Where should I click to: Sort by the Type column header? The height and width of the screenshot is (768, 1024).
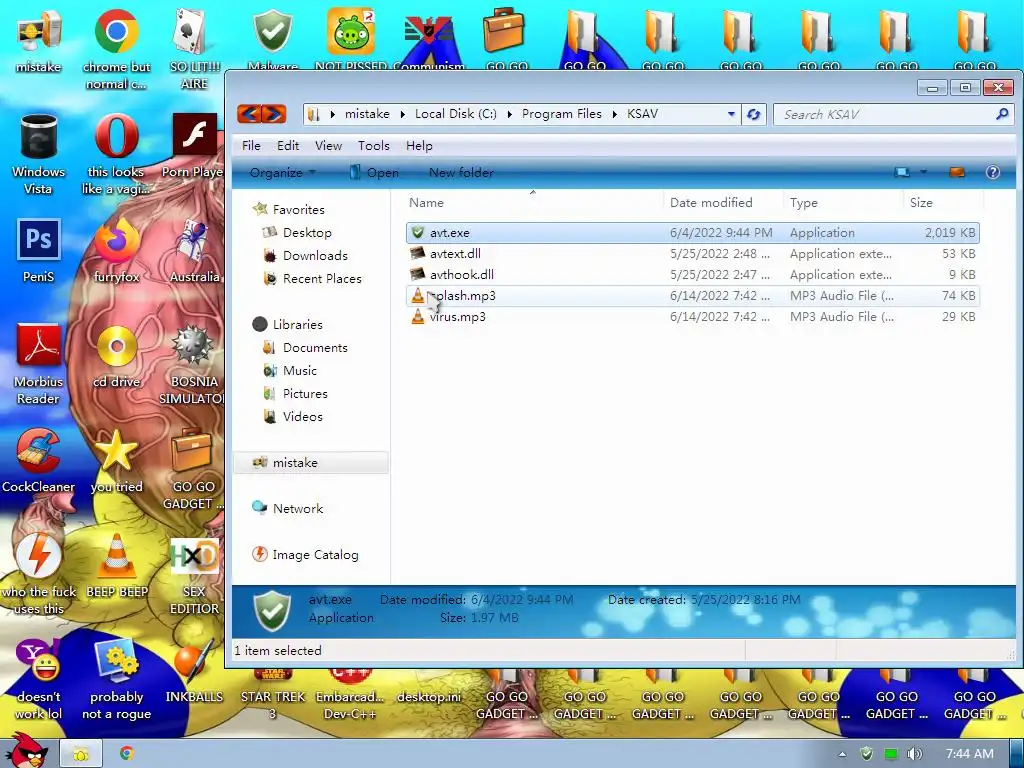coord(843,202)
